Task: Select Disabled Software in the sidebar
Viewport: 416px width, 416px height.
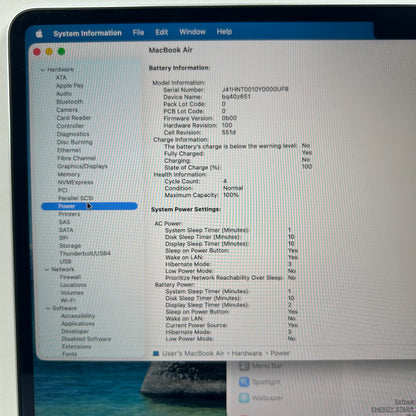Action: [86, 339]
